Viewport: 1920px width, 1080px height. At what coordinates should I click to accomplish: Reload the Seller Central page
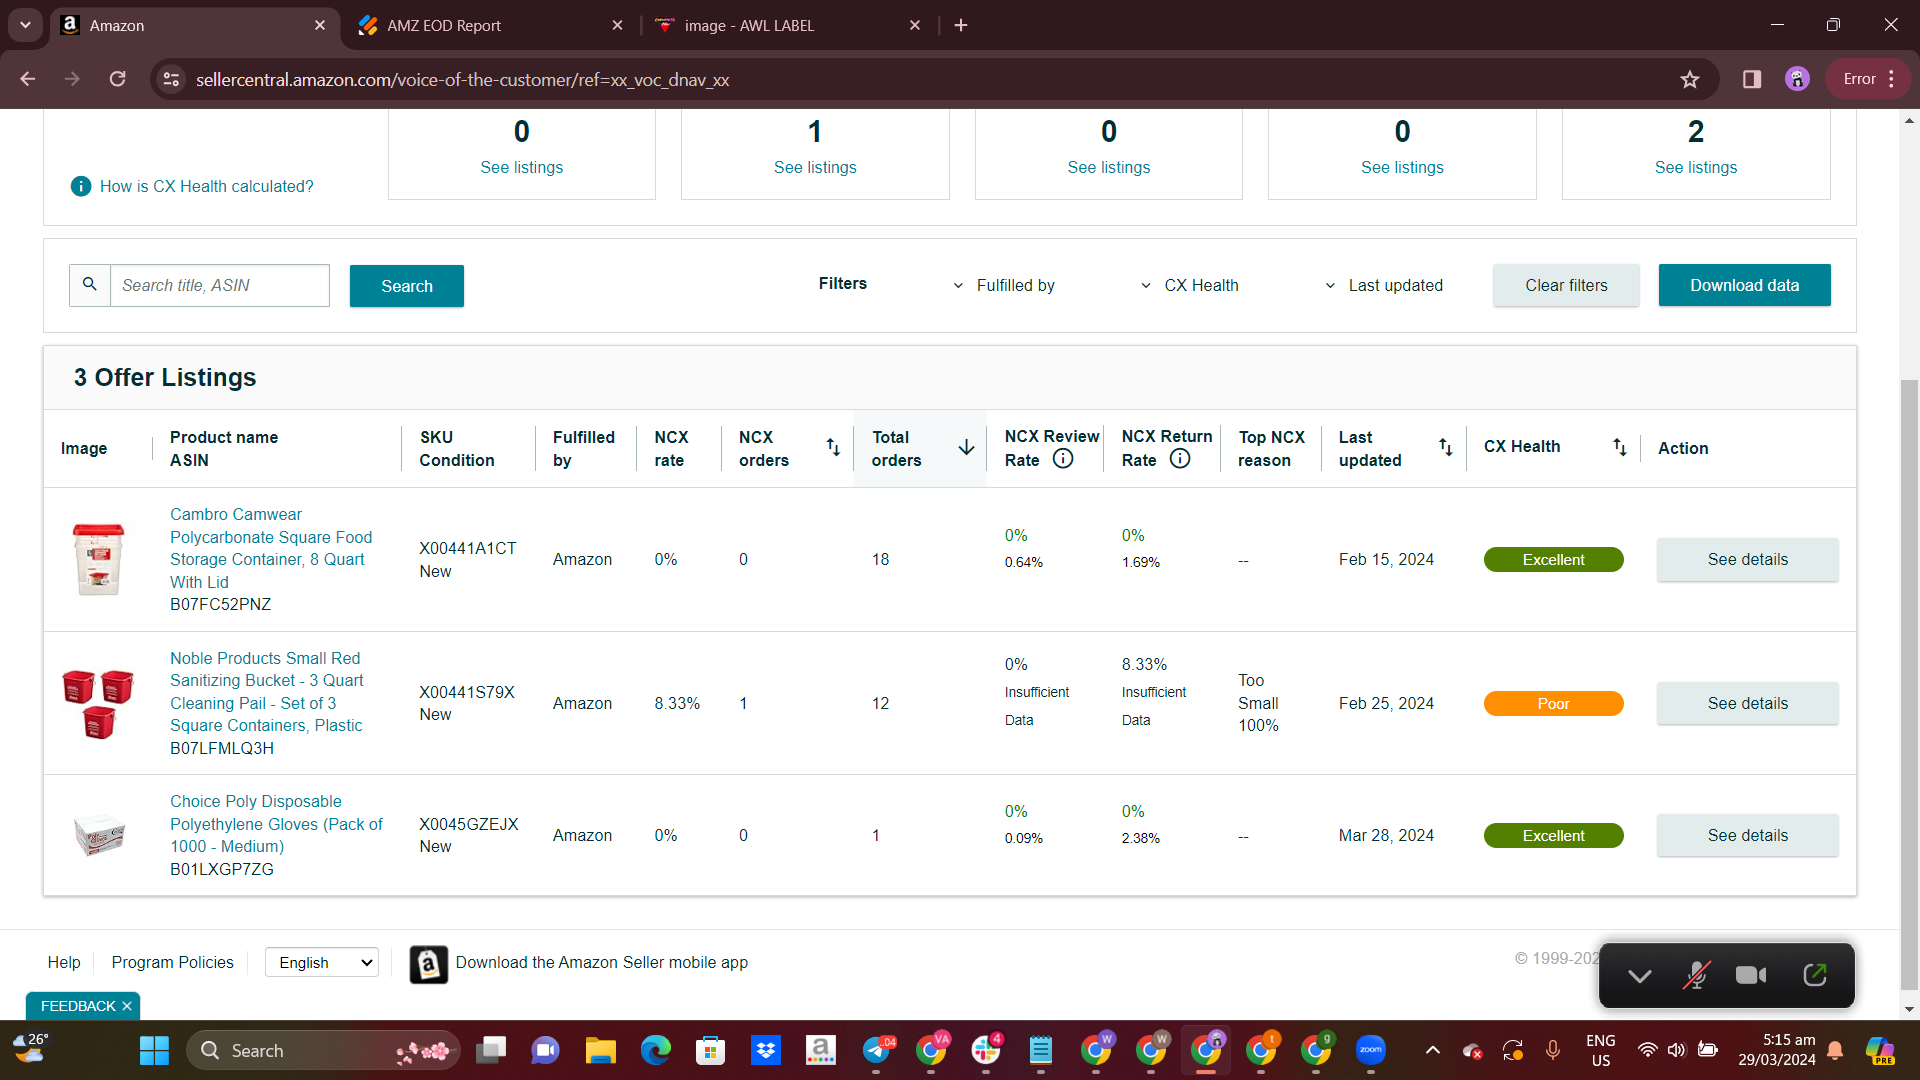[x=118, y=79]
